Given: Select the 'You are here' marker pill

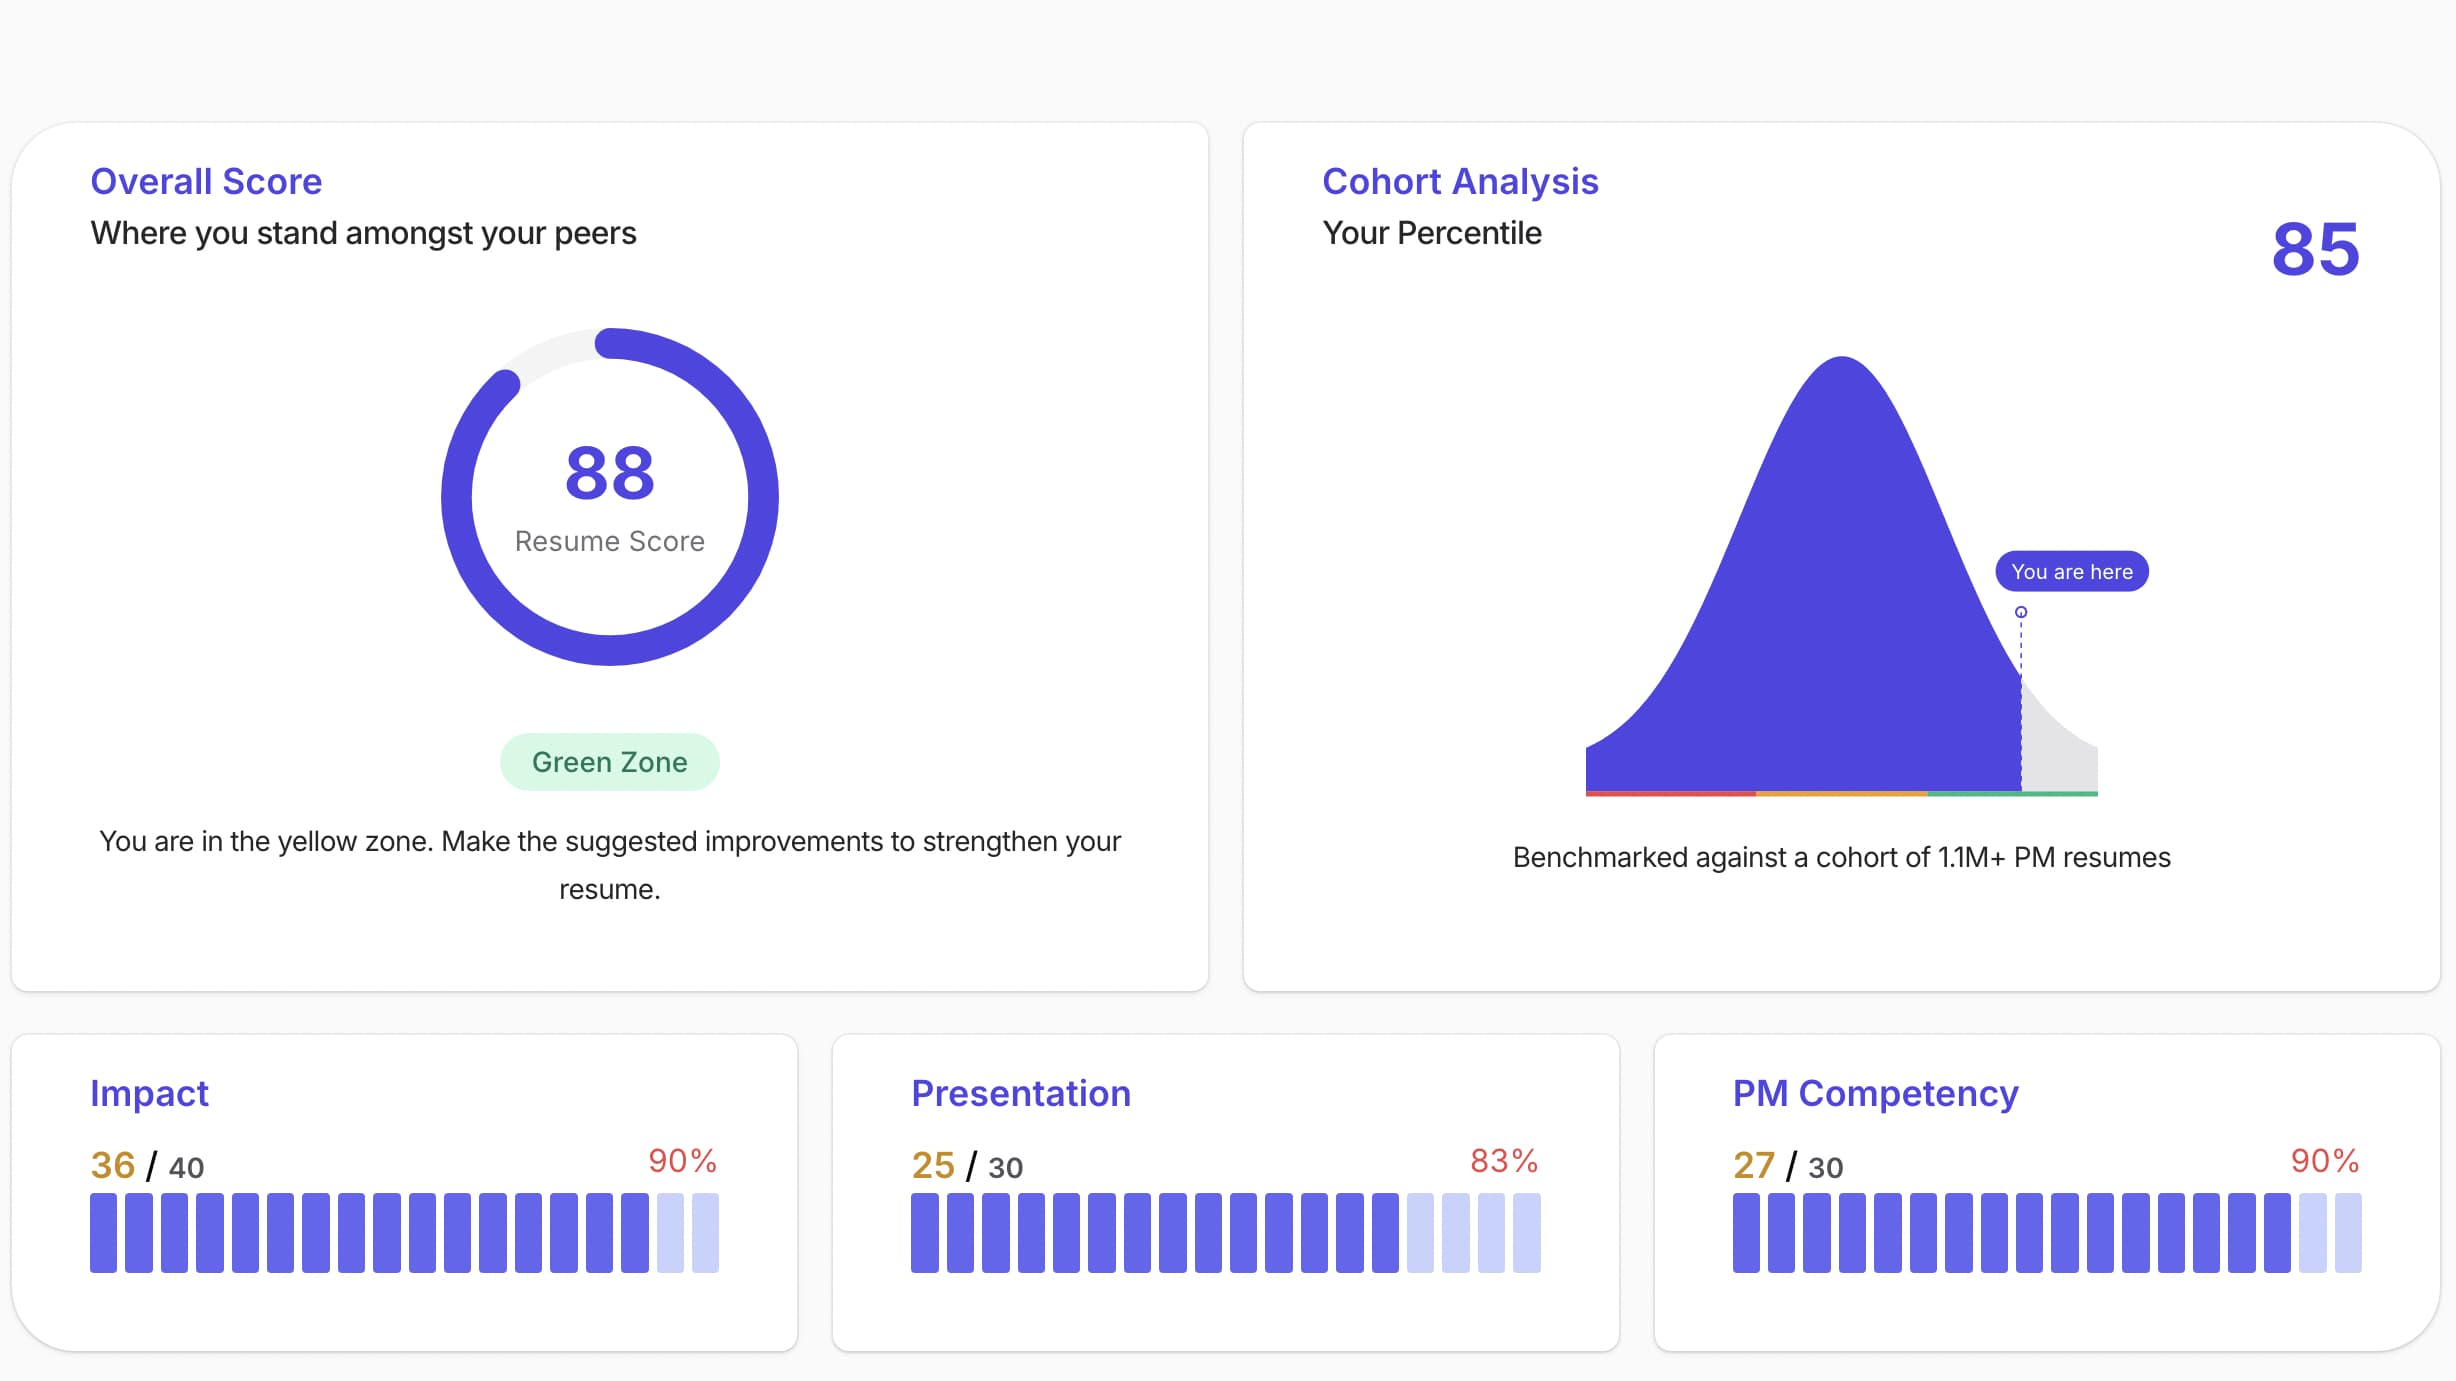Looking at the screenshot, I should pos(2072,571).
